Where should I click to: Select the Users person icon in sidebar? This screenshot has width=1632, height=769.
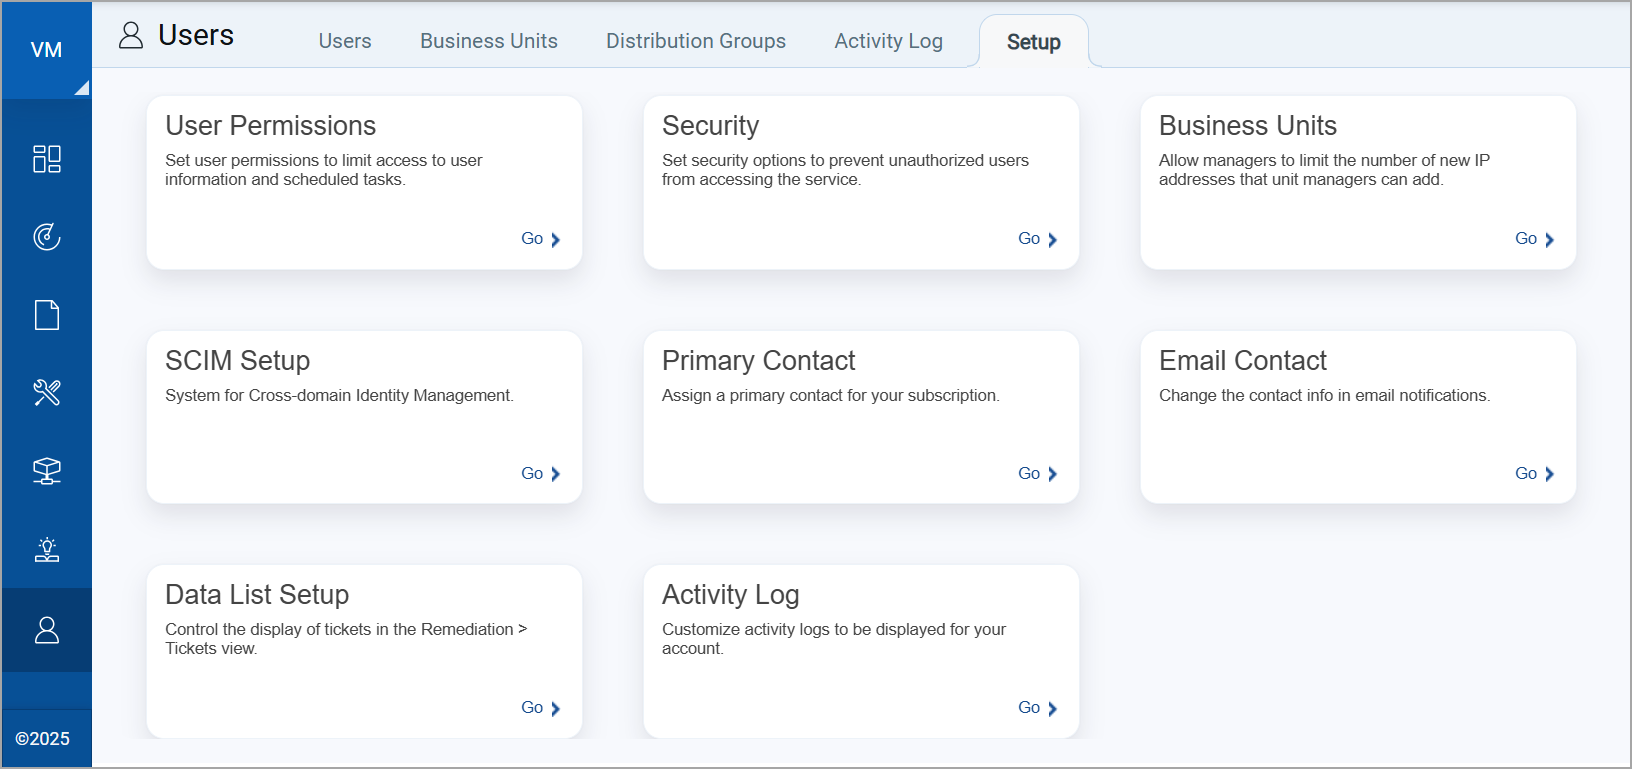[47, 630]
